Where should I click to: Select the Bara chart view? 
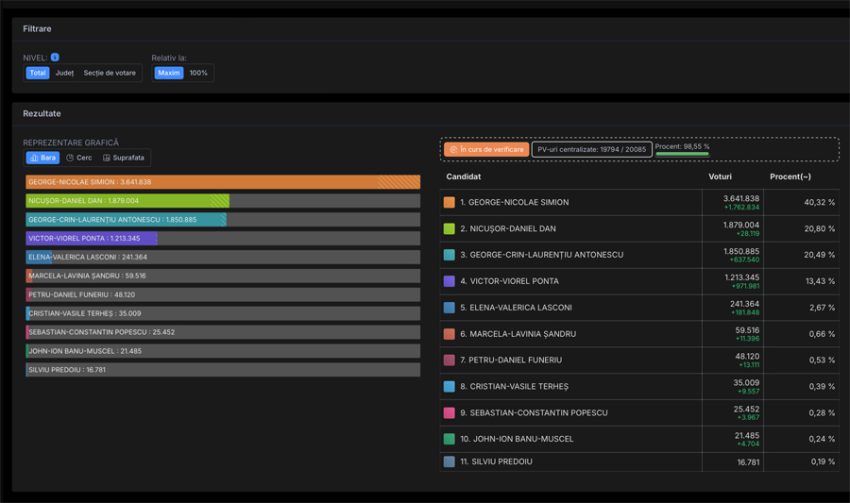43,158
